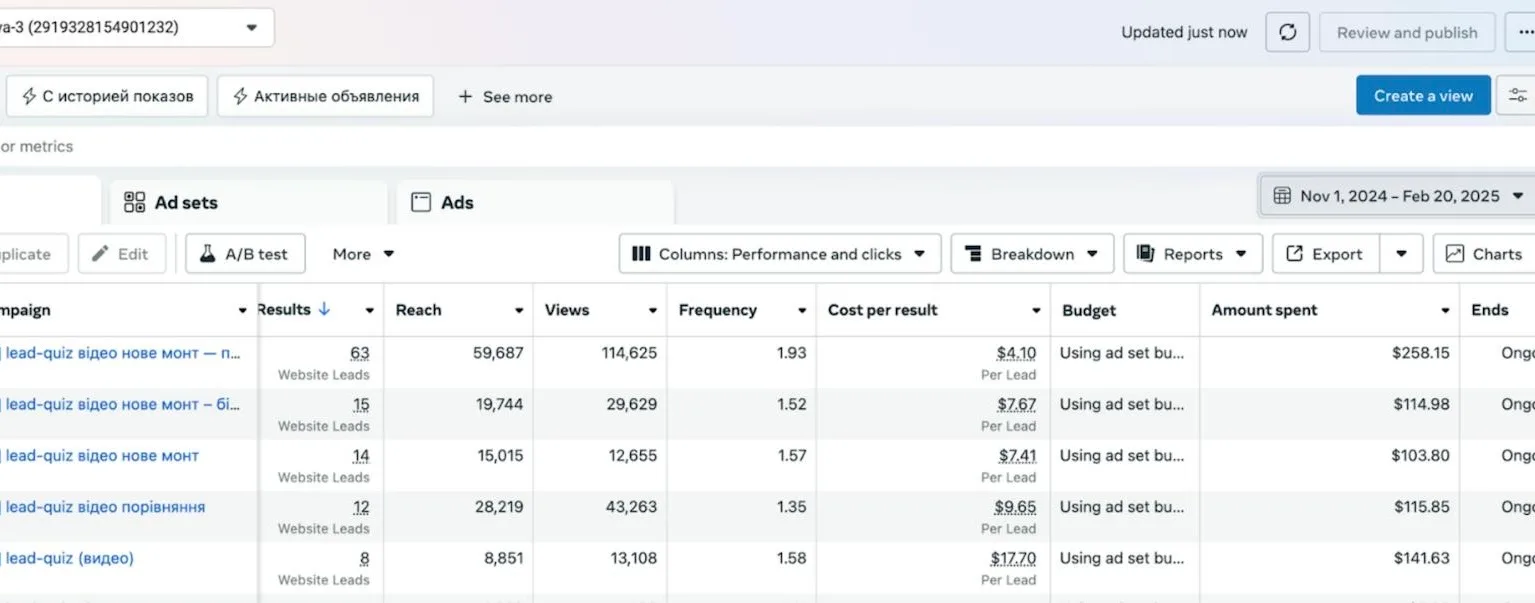
Task: Expand the More actions dropdown
Action: [363, 254]
